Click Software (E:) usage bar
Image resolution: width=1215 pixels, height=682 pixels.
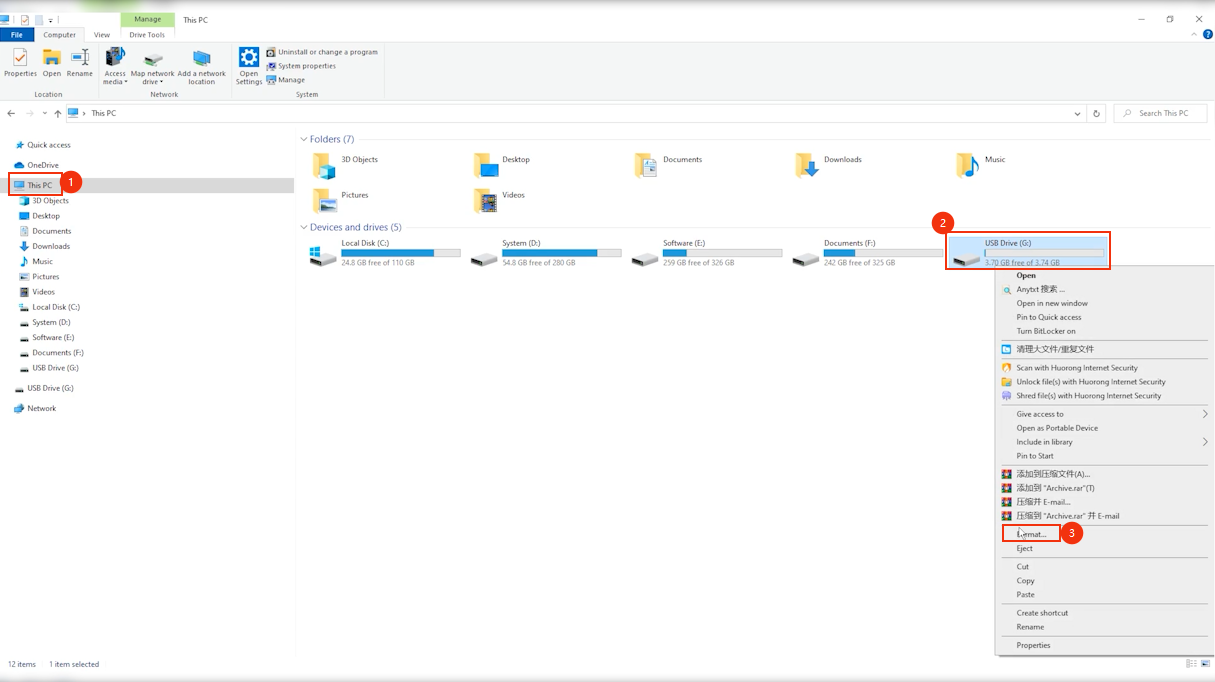tap(723, 253)
